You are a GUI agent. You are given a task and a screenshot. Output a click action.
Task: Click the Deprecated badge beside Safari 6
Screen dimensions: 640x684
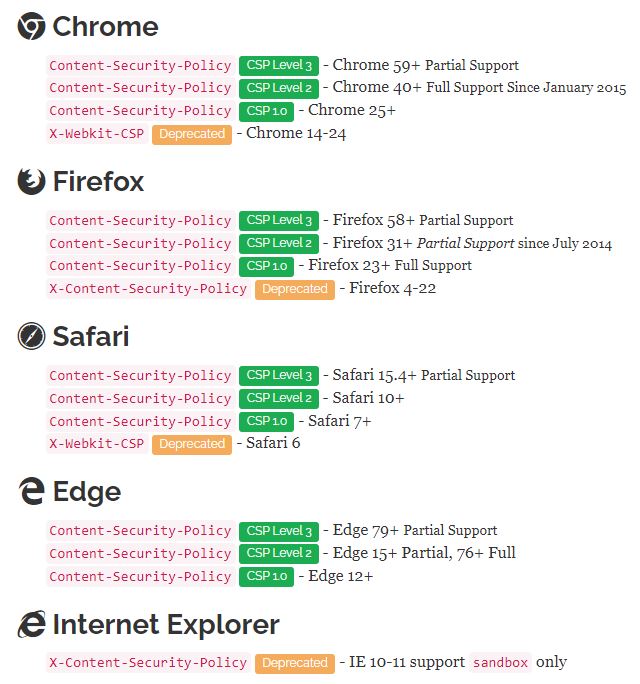pos(192,444)
